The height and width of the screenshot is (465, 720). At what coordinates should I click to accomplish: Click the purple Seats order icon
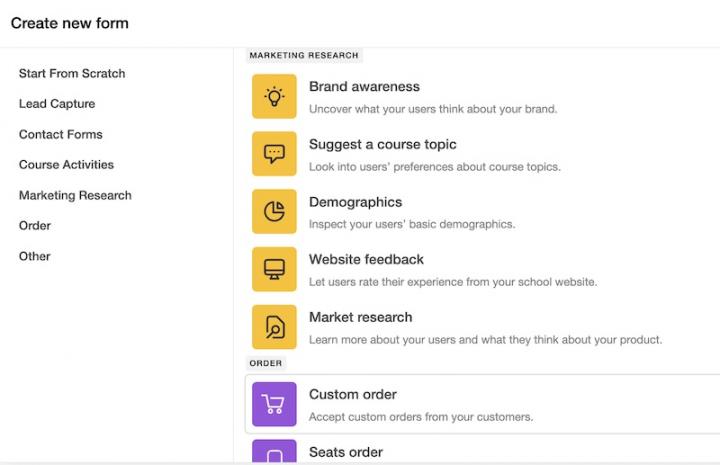(274, 453)
